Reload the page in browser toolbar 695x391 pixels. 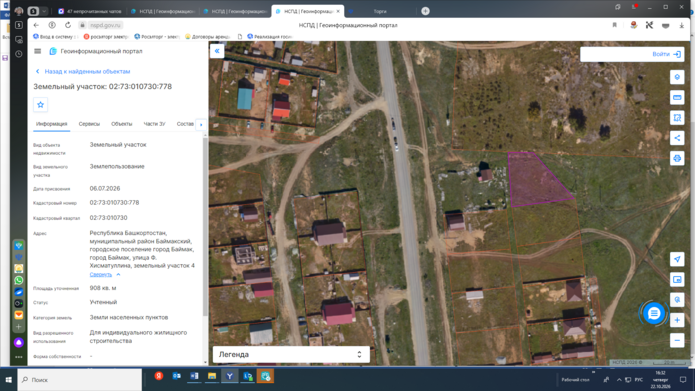(68, 25)
